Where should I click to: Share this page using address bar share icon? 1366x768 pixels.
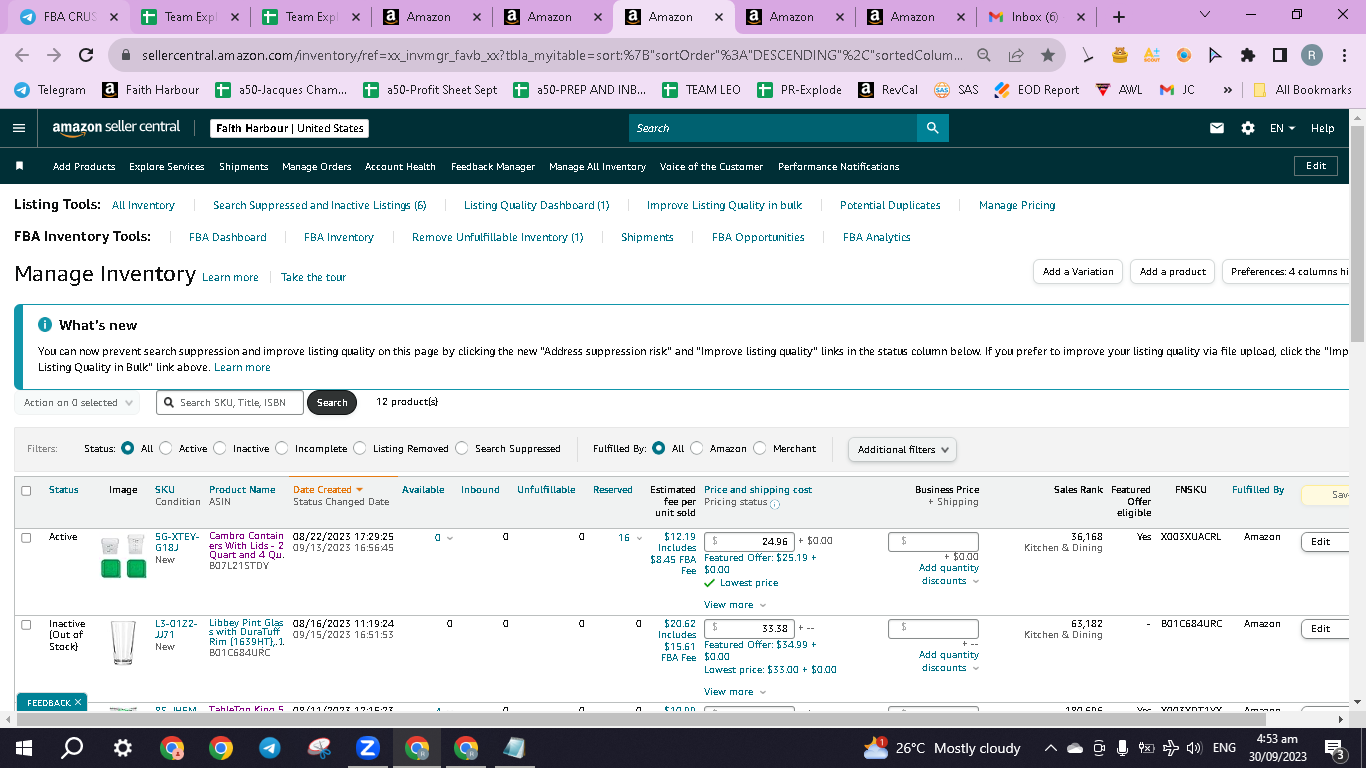(1016, 55)
